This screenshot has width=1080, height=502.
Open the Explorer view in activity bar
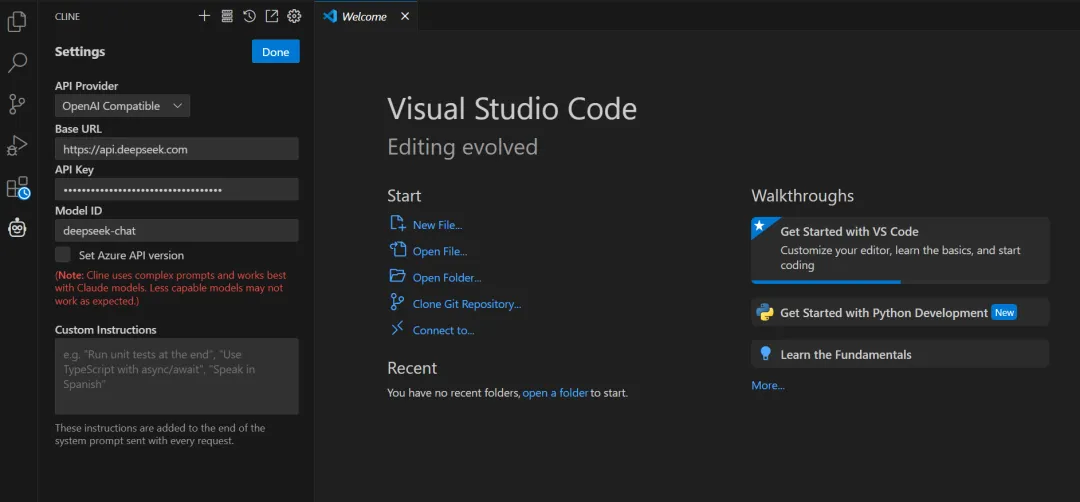click(x=17, y=21)
